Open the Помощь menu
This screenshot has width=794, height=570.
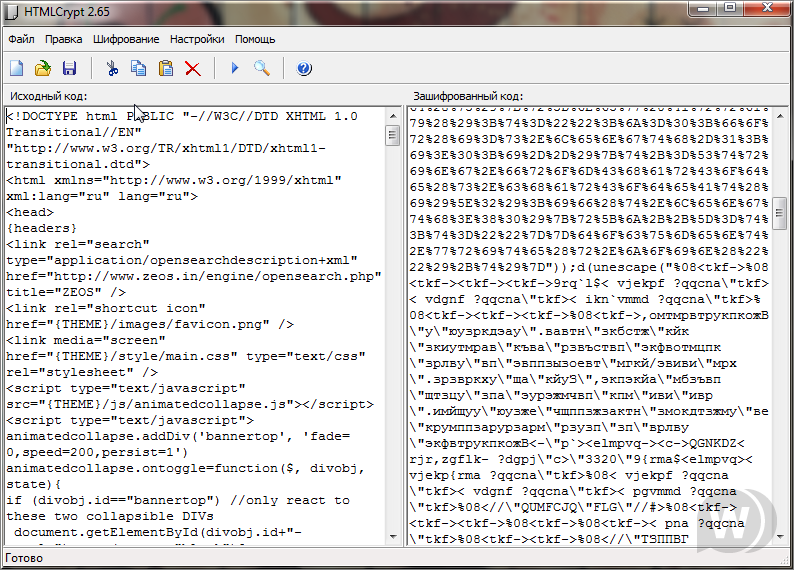(255, 39)
